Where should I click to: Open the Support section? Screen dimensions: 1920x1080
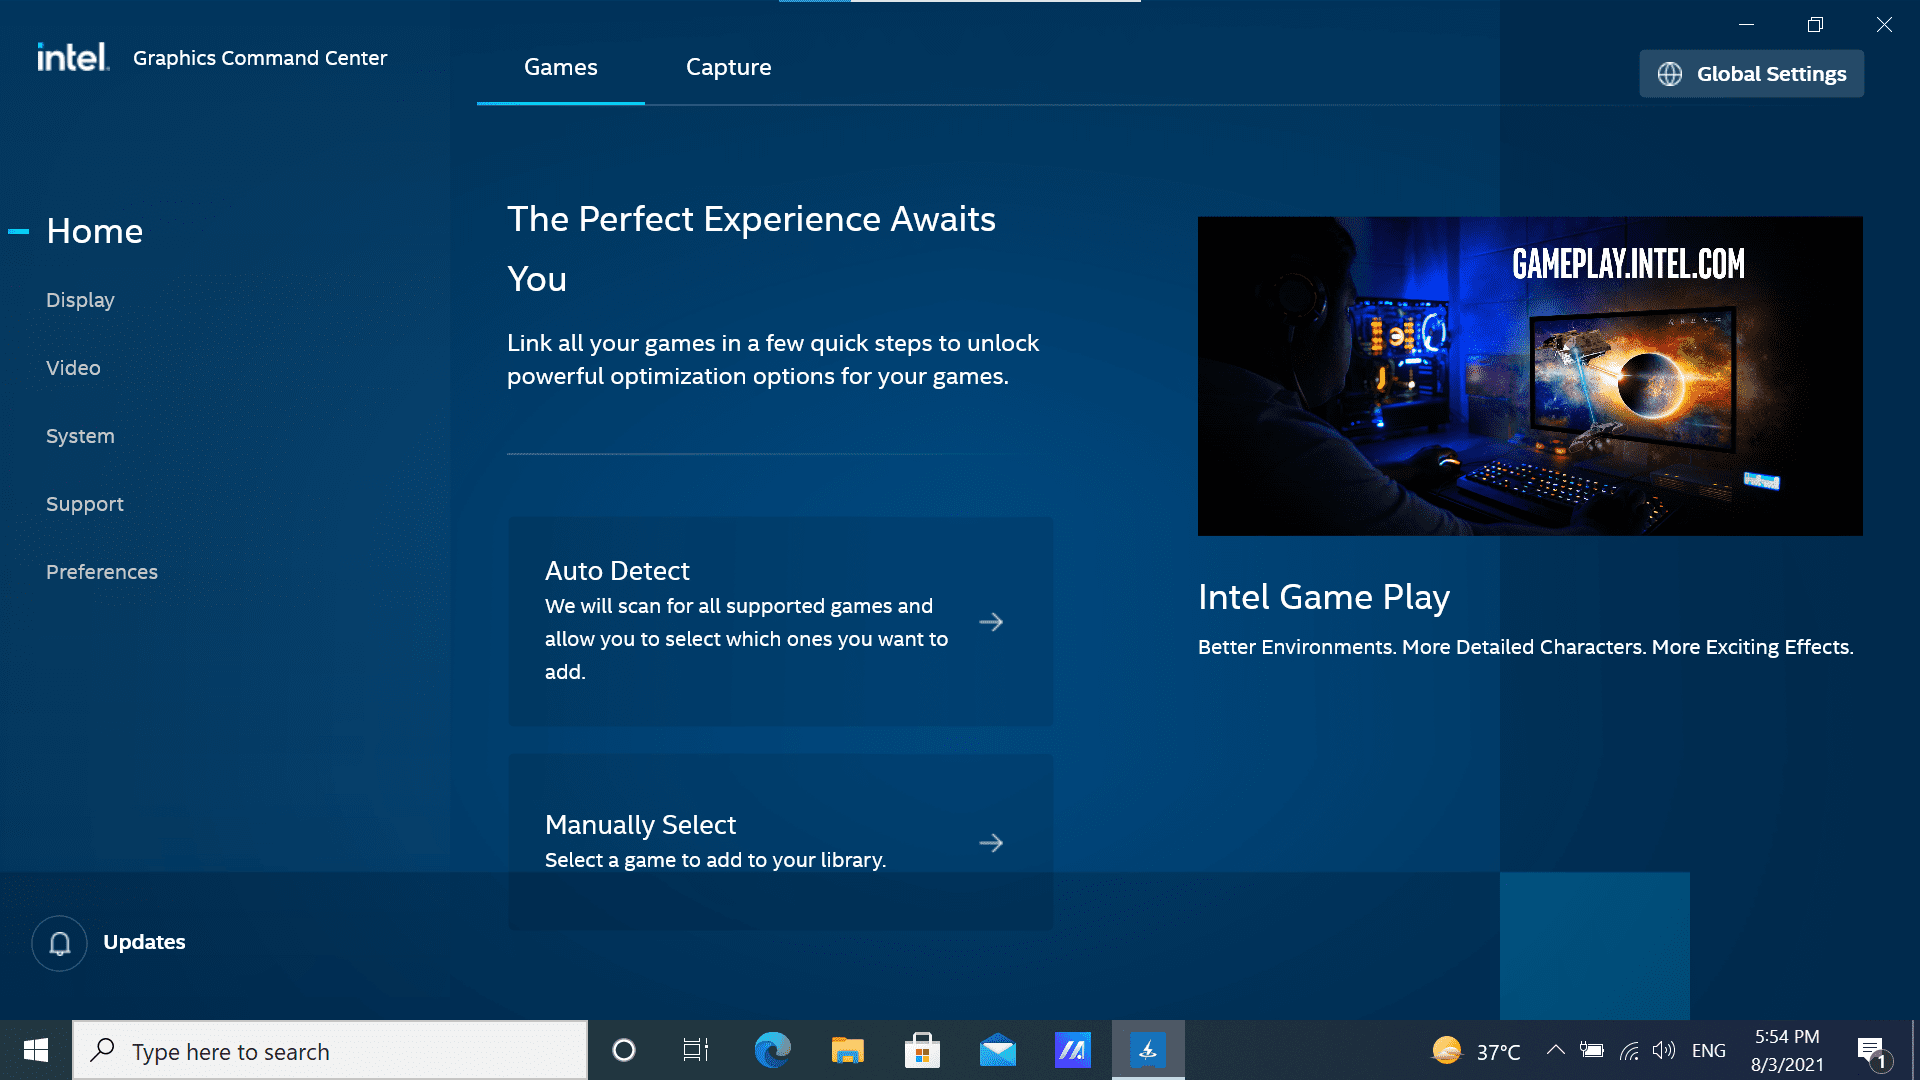coord(85,504)
